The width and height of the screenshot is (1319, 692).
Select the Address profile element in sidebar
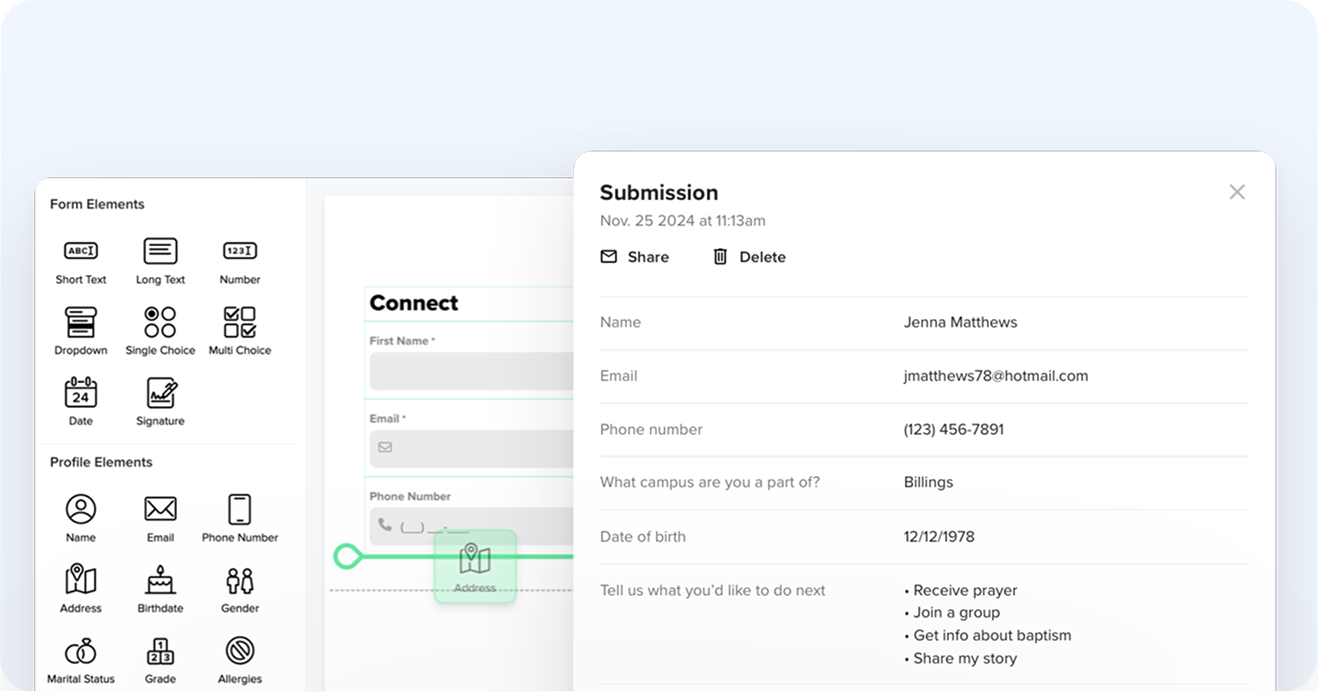(x=81, y=589)
